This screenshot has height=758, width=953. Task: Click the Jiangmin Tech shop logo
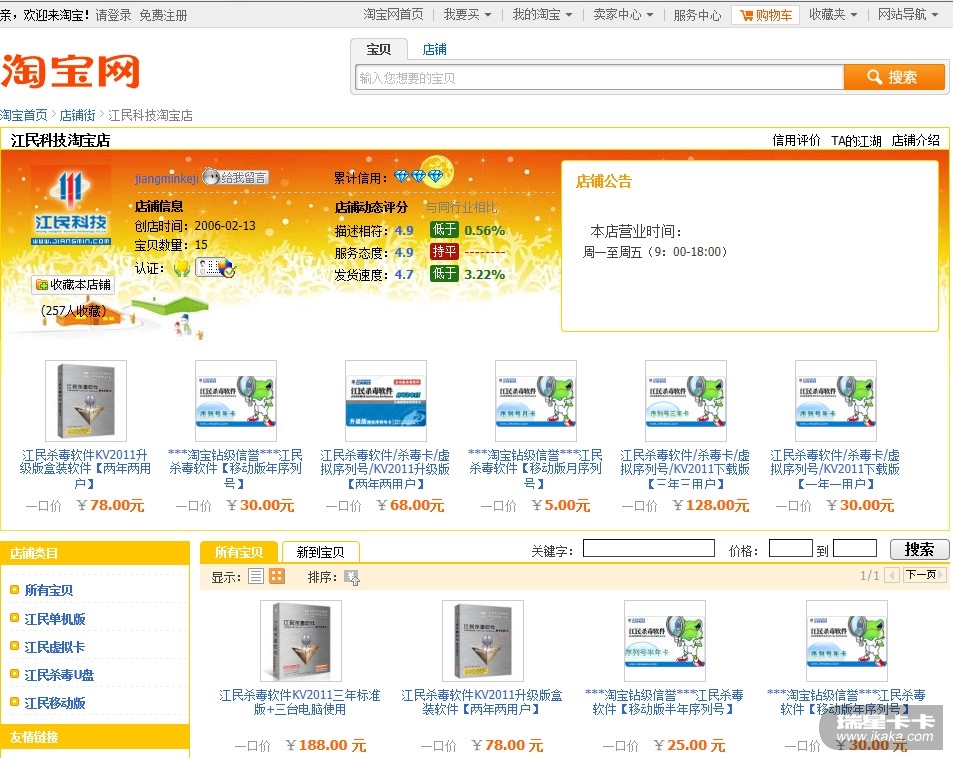71,205
